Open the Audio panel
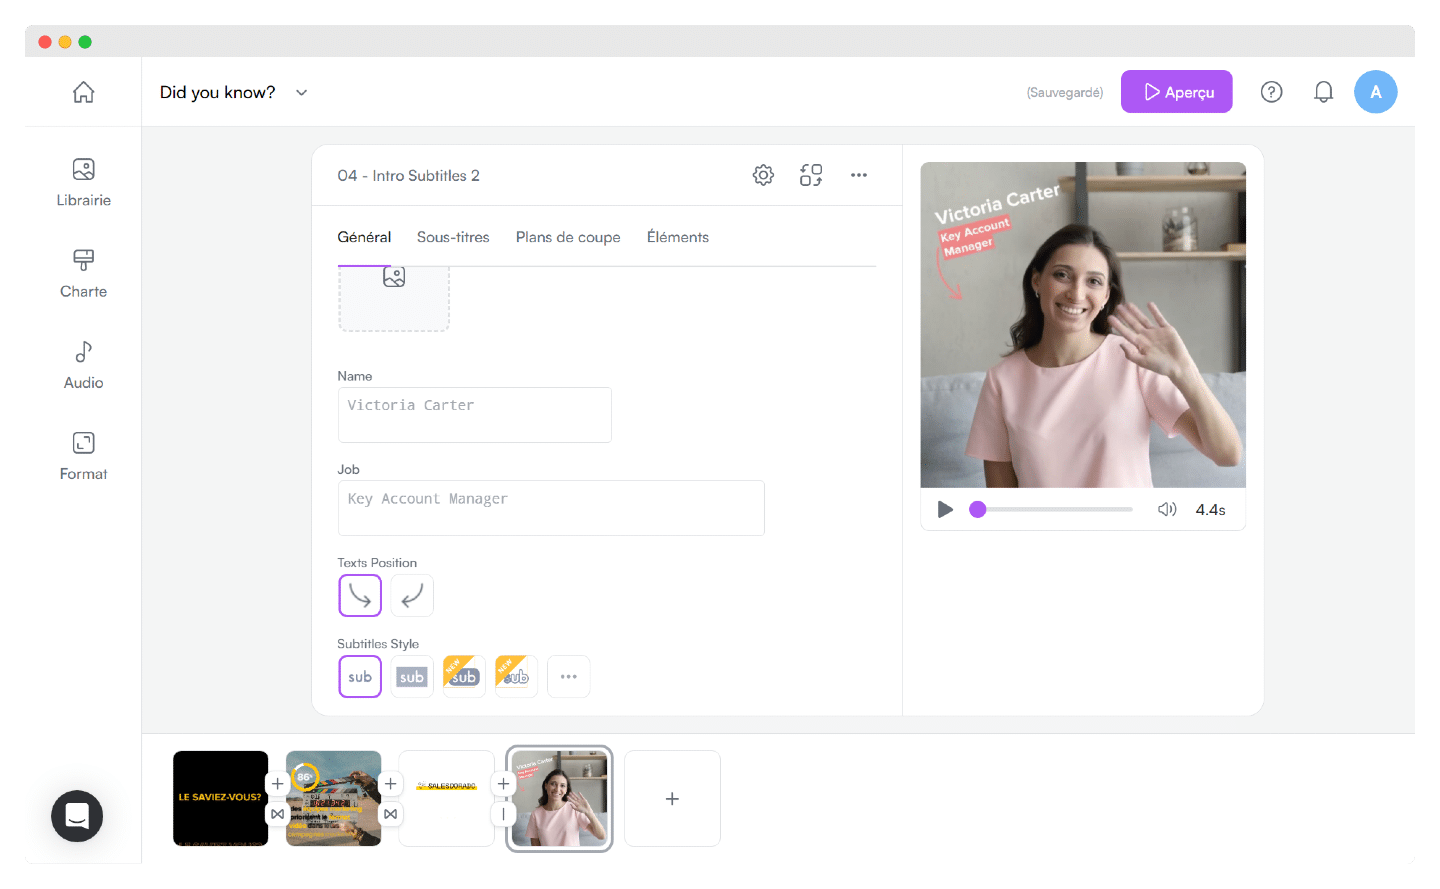Image resolution: width=1440 pixels, height=889 pixels. 83,365
